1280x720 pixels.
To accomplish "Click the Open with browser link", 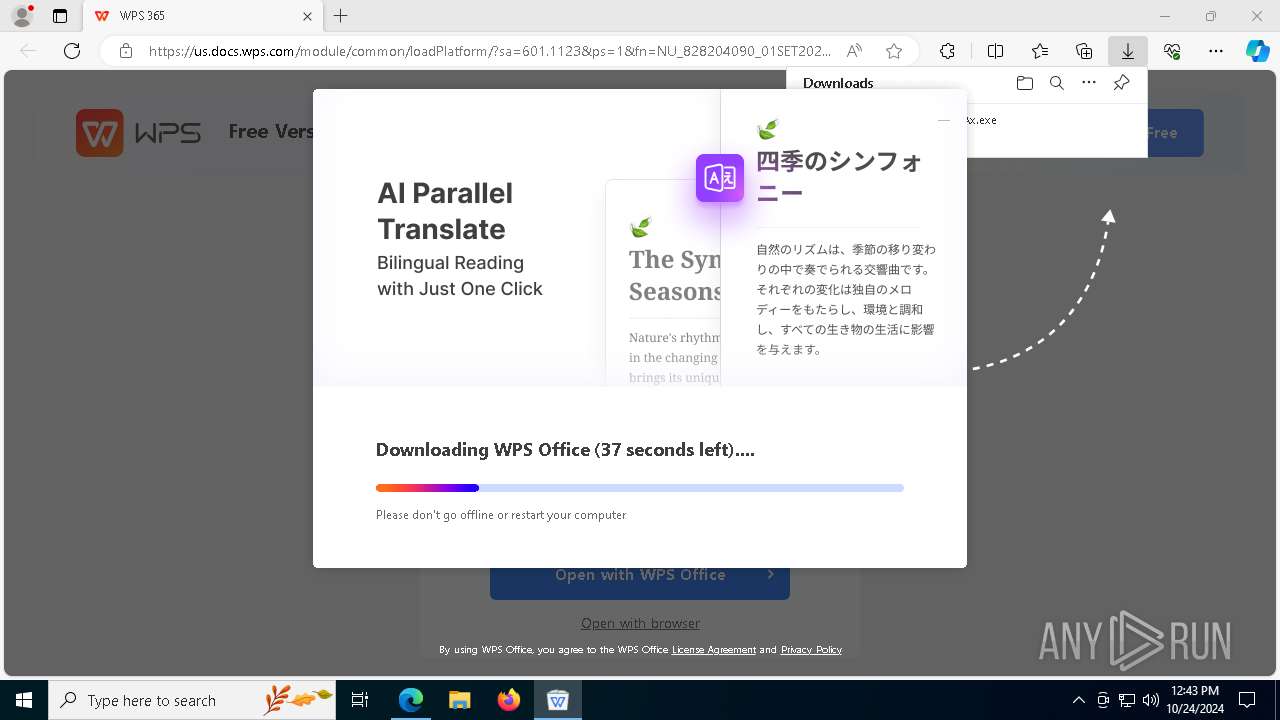I will pos(640,623).
